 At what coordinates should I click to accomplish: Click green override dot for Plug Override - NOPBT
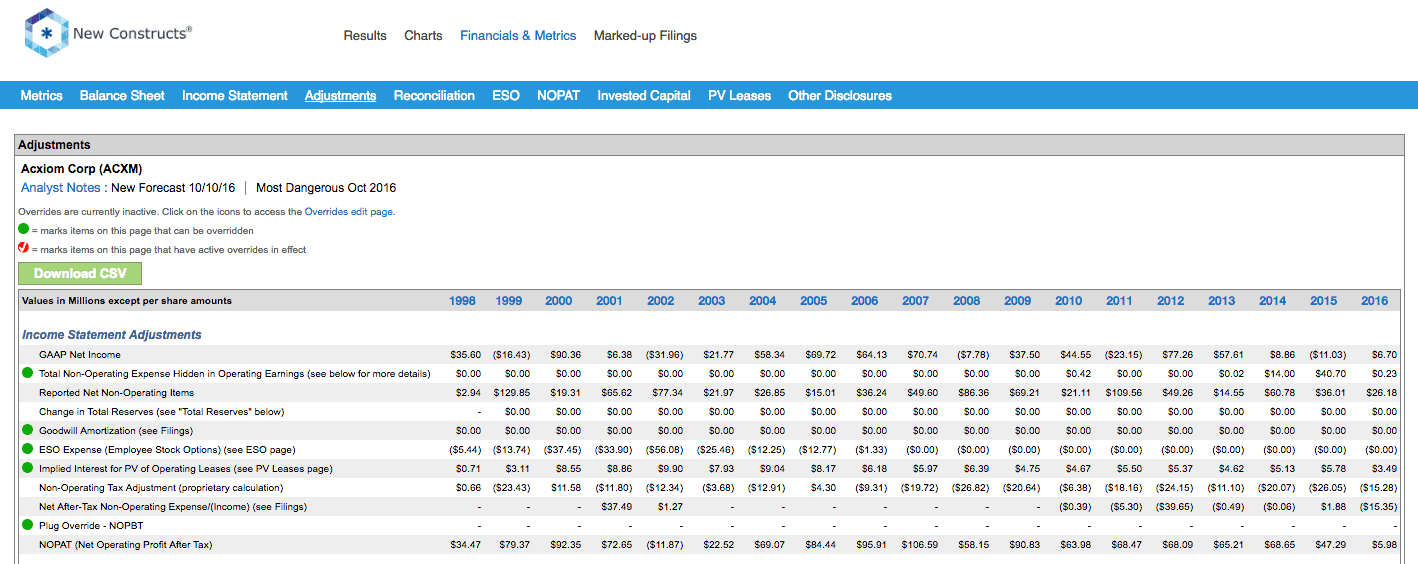27,525
